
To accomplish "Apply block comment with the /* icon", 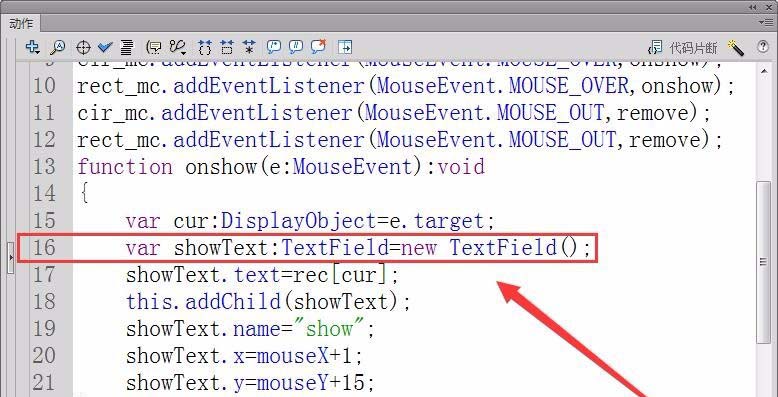I will [273, 48].
